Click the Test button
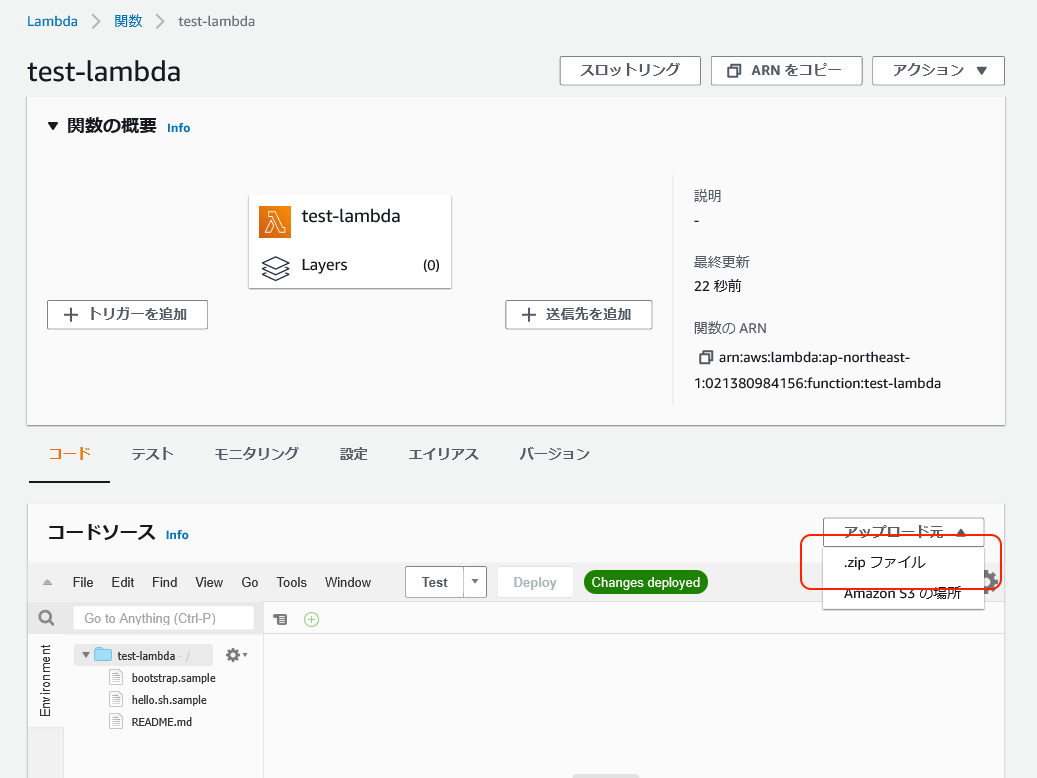 tap(435, 582)
